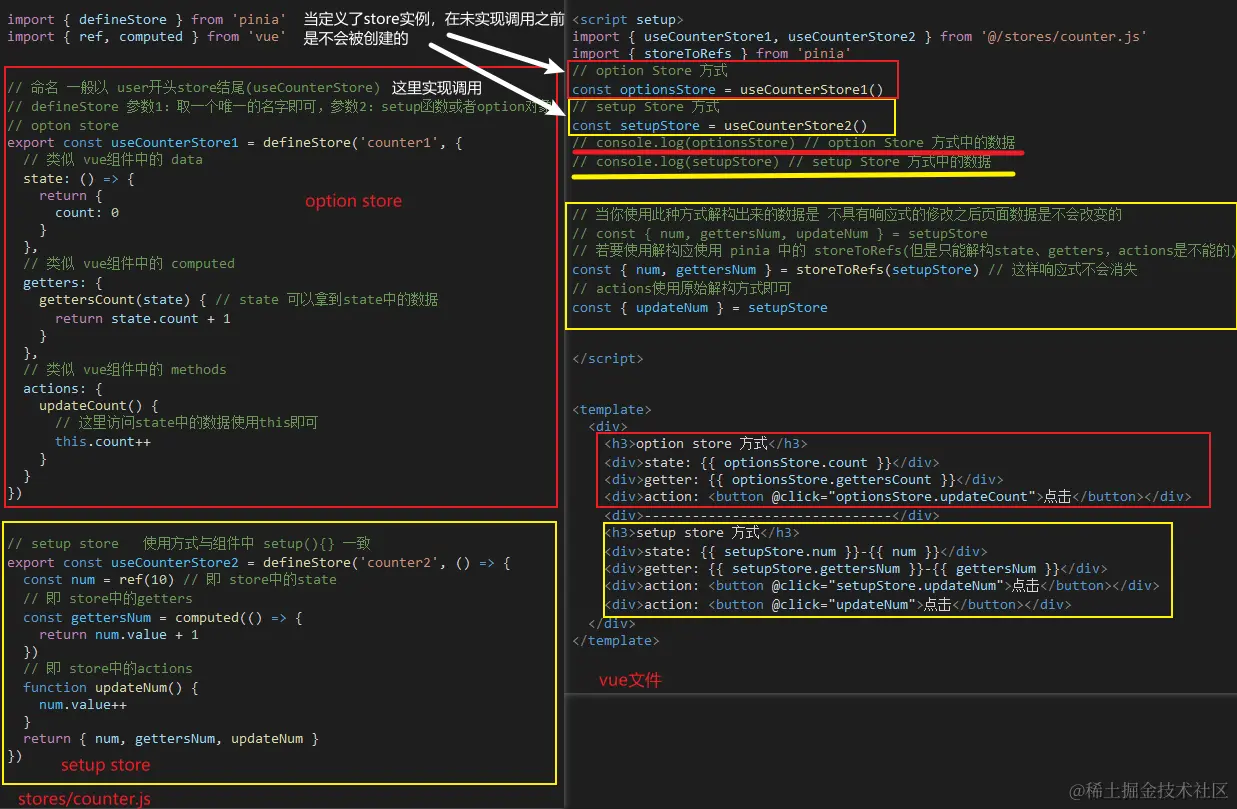Click the '<h3>option store 方式</h3>' line
The width and height of the screenshot is (1237, 809).
(x=705, y=444)
